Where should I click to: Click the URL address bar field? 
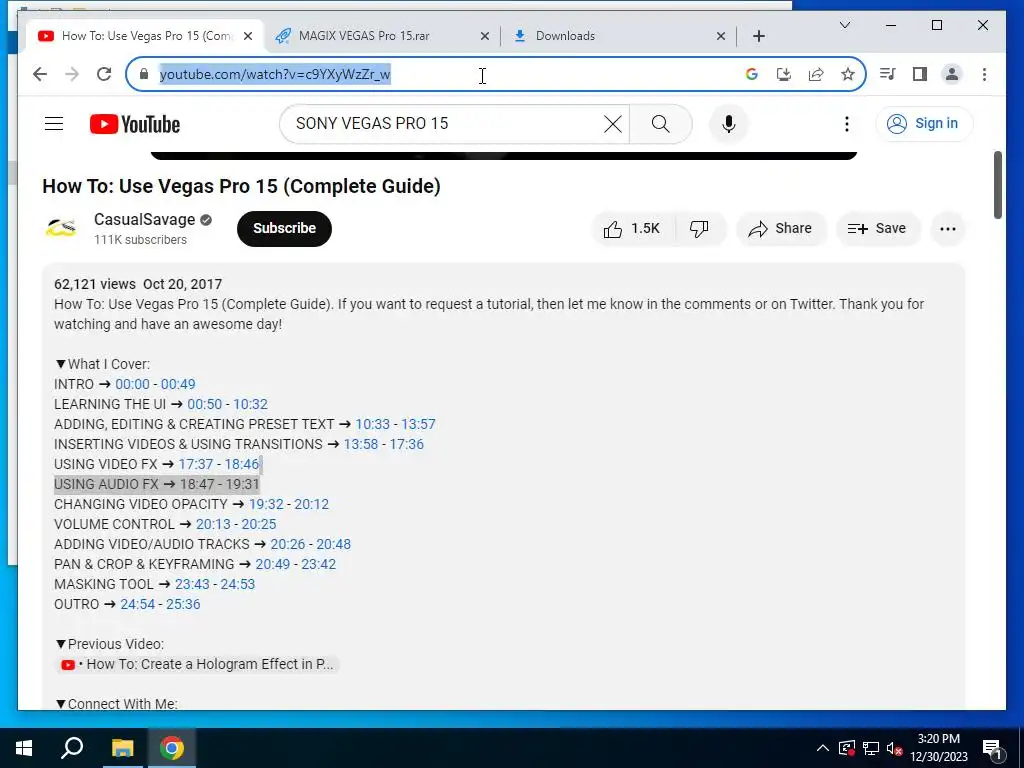[x=496, y=74]
